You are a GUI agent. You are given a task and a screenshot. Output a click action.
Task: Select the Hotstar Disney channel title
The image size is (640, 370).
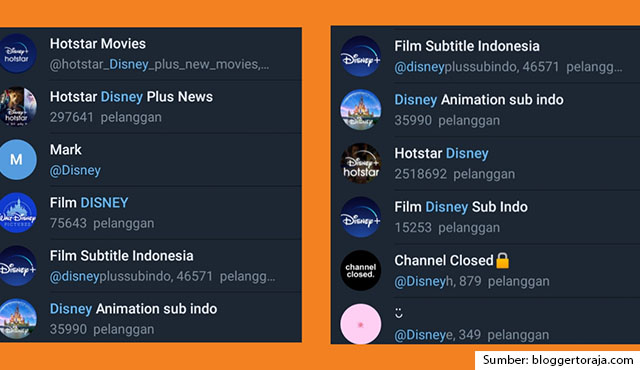(x=441, y=153)
